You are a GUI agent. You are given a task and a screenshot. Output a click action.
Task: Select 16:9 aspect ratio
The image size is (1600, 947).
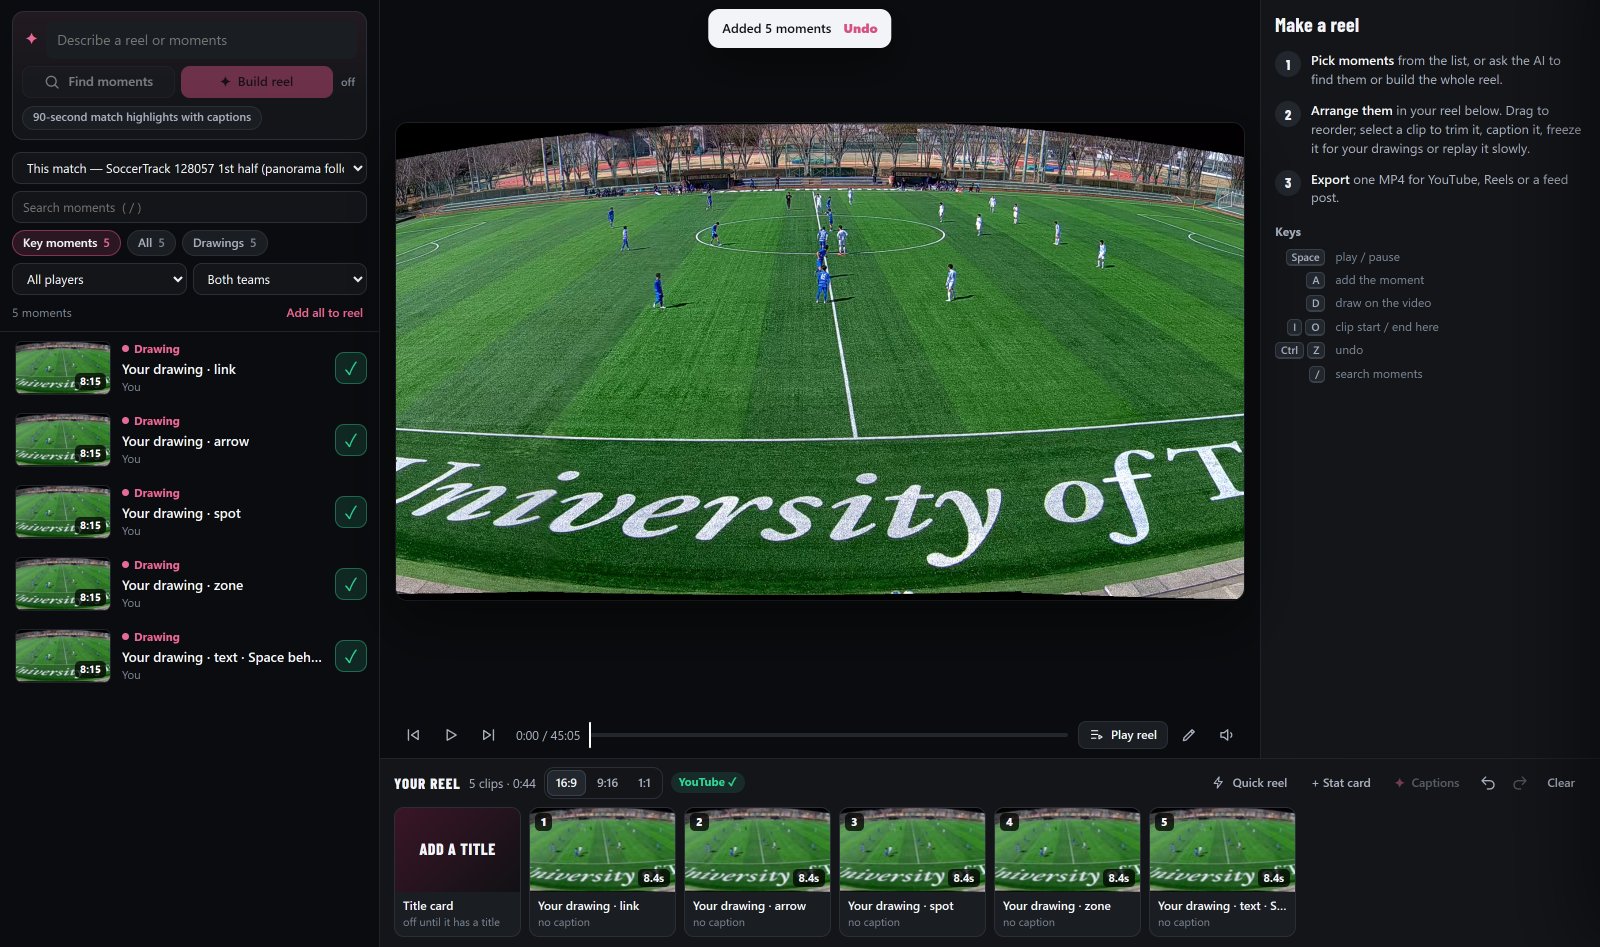[x=566, y=783]
